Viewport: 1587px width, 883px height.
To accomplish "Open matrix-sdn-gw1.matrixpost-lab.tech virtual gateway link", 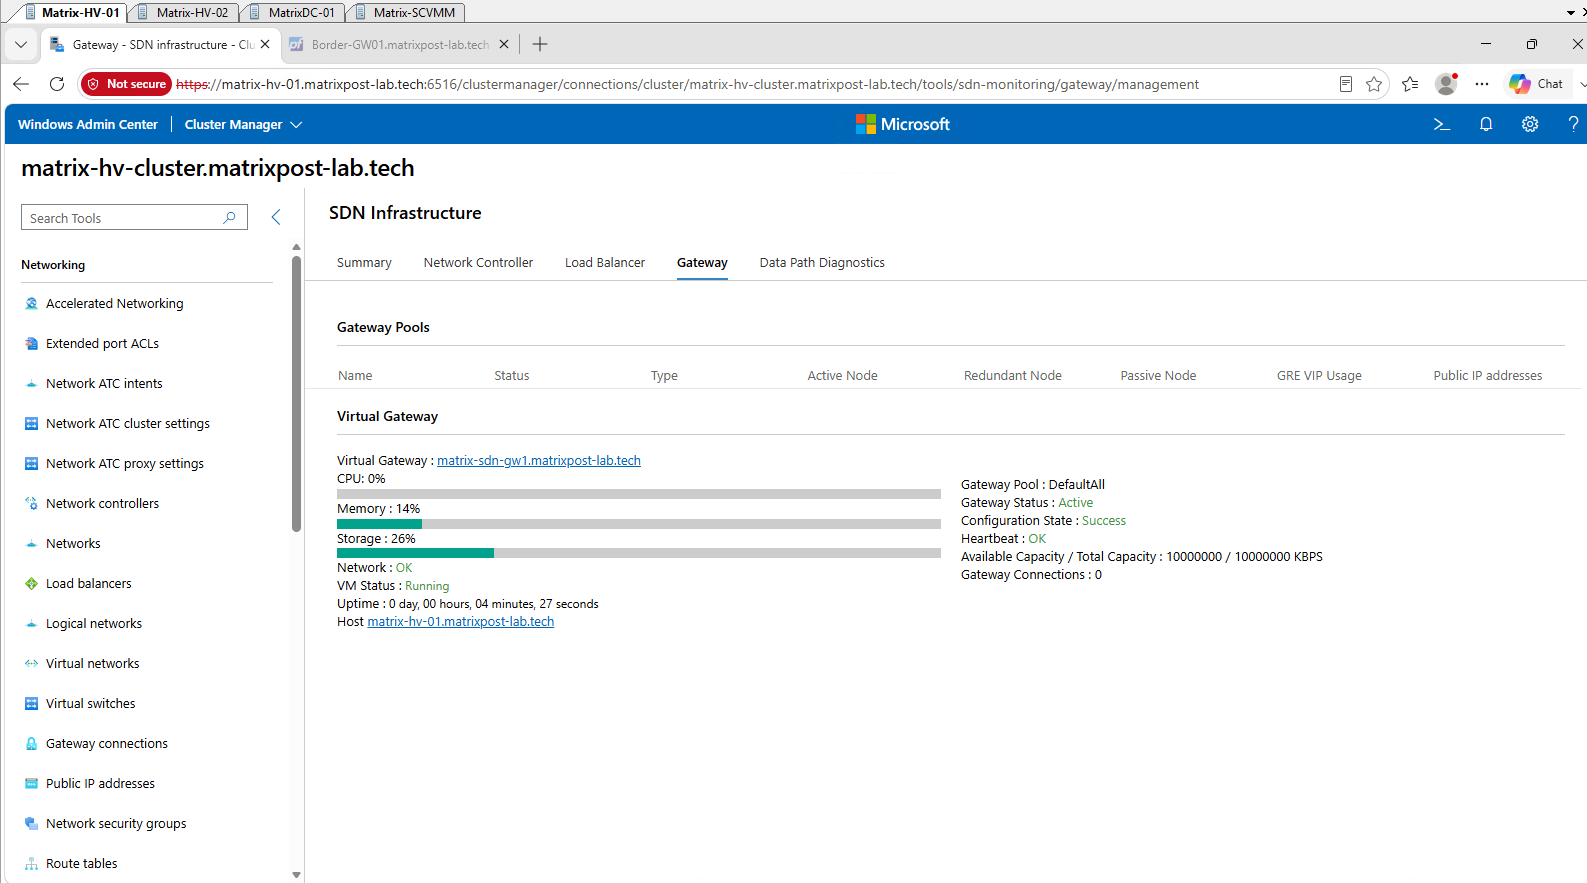I will pos(539,461).
